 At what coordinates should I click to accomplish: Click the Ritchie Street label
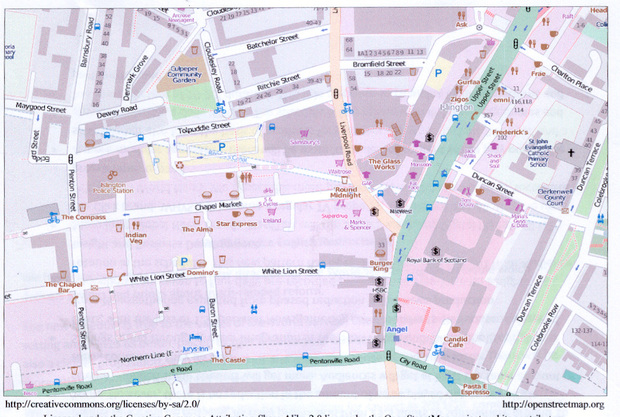coord(278,82)
